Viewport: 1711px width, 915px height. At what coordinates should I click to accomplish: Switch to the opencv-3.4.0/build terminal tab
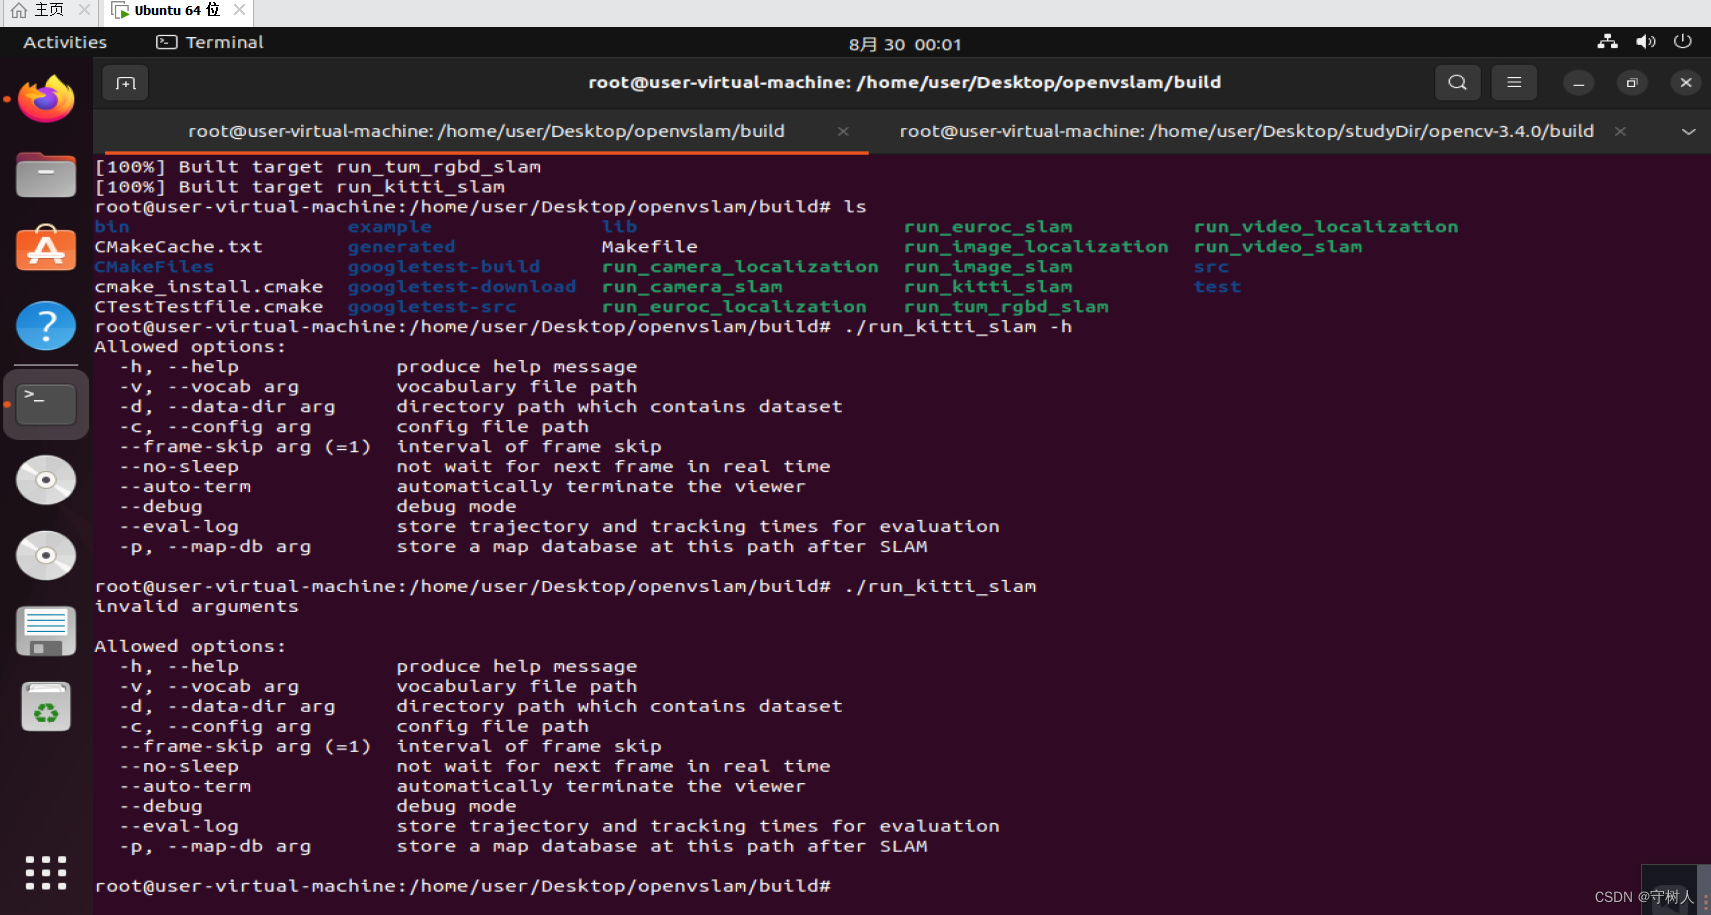tap(1246, 131)
